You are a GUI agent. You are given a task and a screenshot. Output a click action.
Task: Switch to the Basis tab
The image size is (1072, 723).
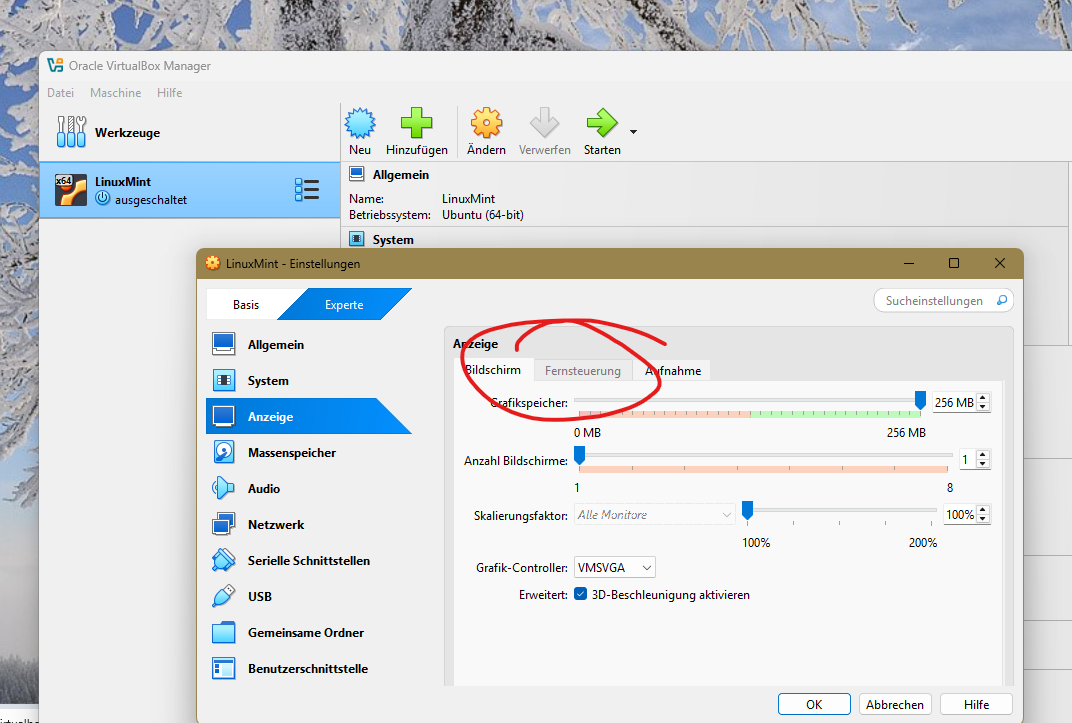[x=245, y=304]
